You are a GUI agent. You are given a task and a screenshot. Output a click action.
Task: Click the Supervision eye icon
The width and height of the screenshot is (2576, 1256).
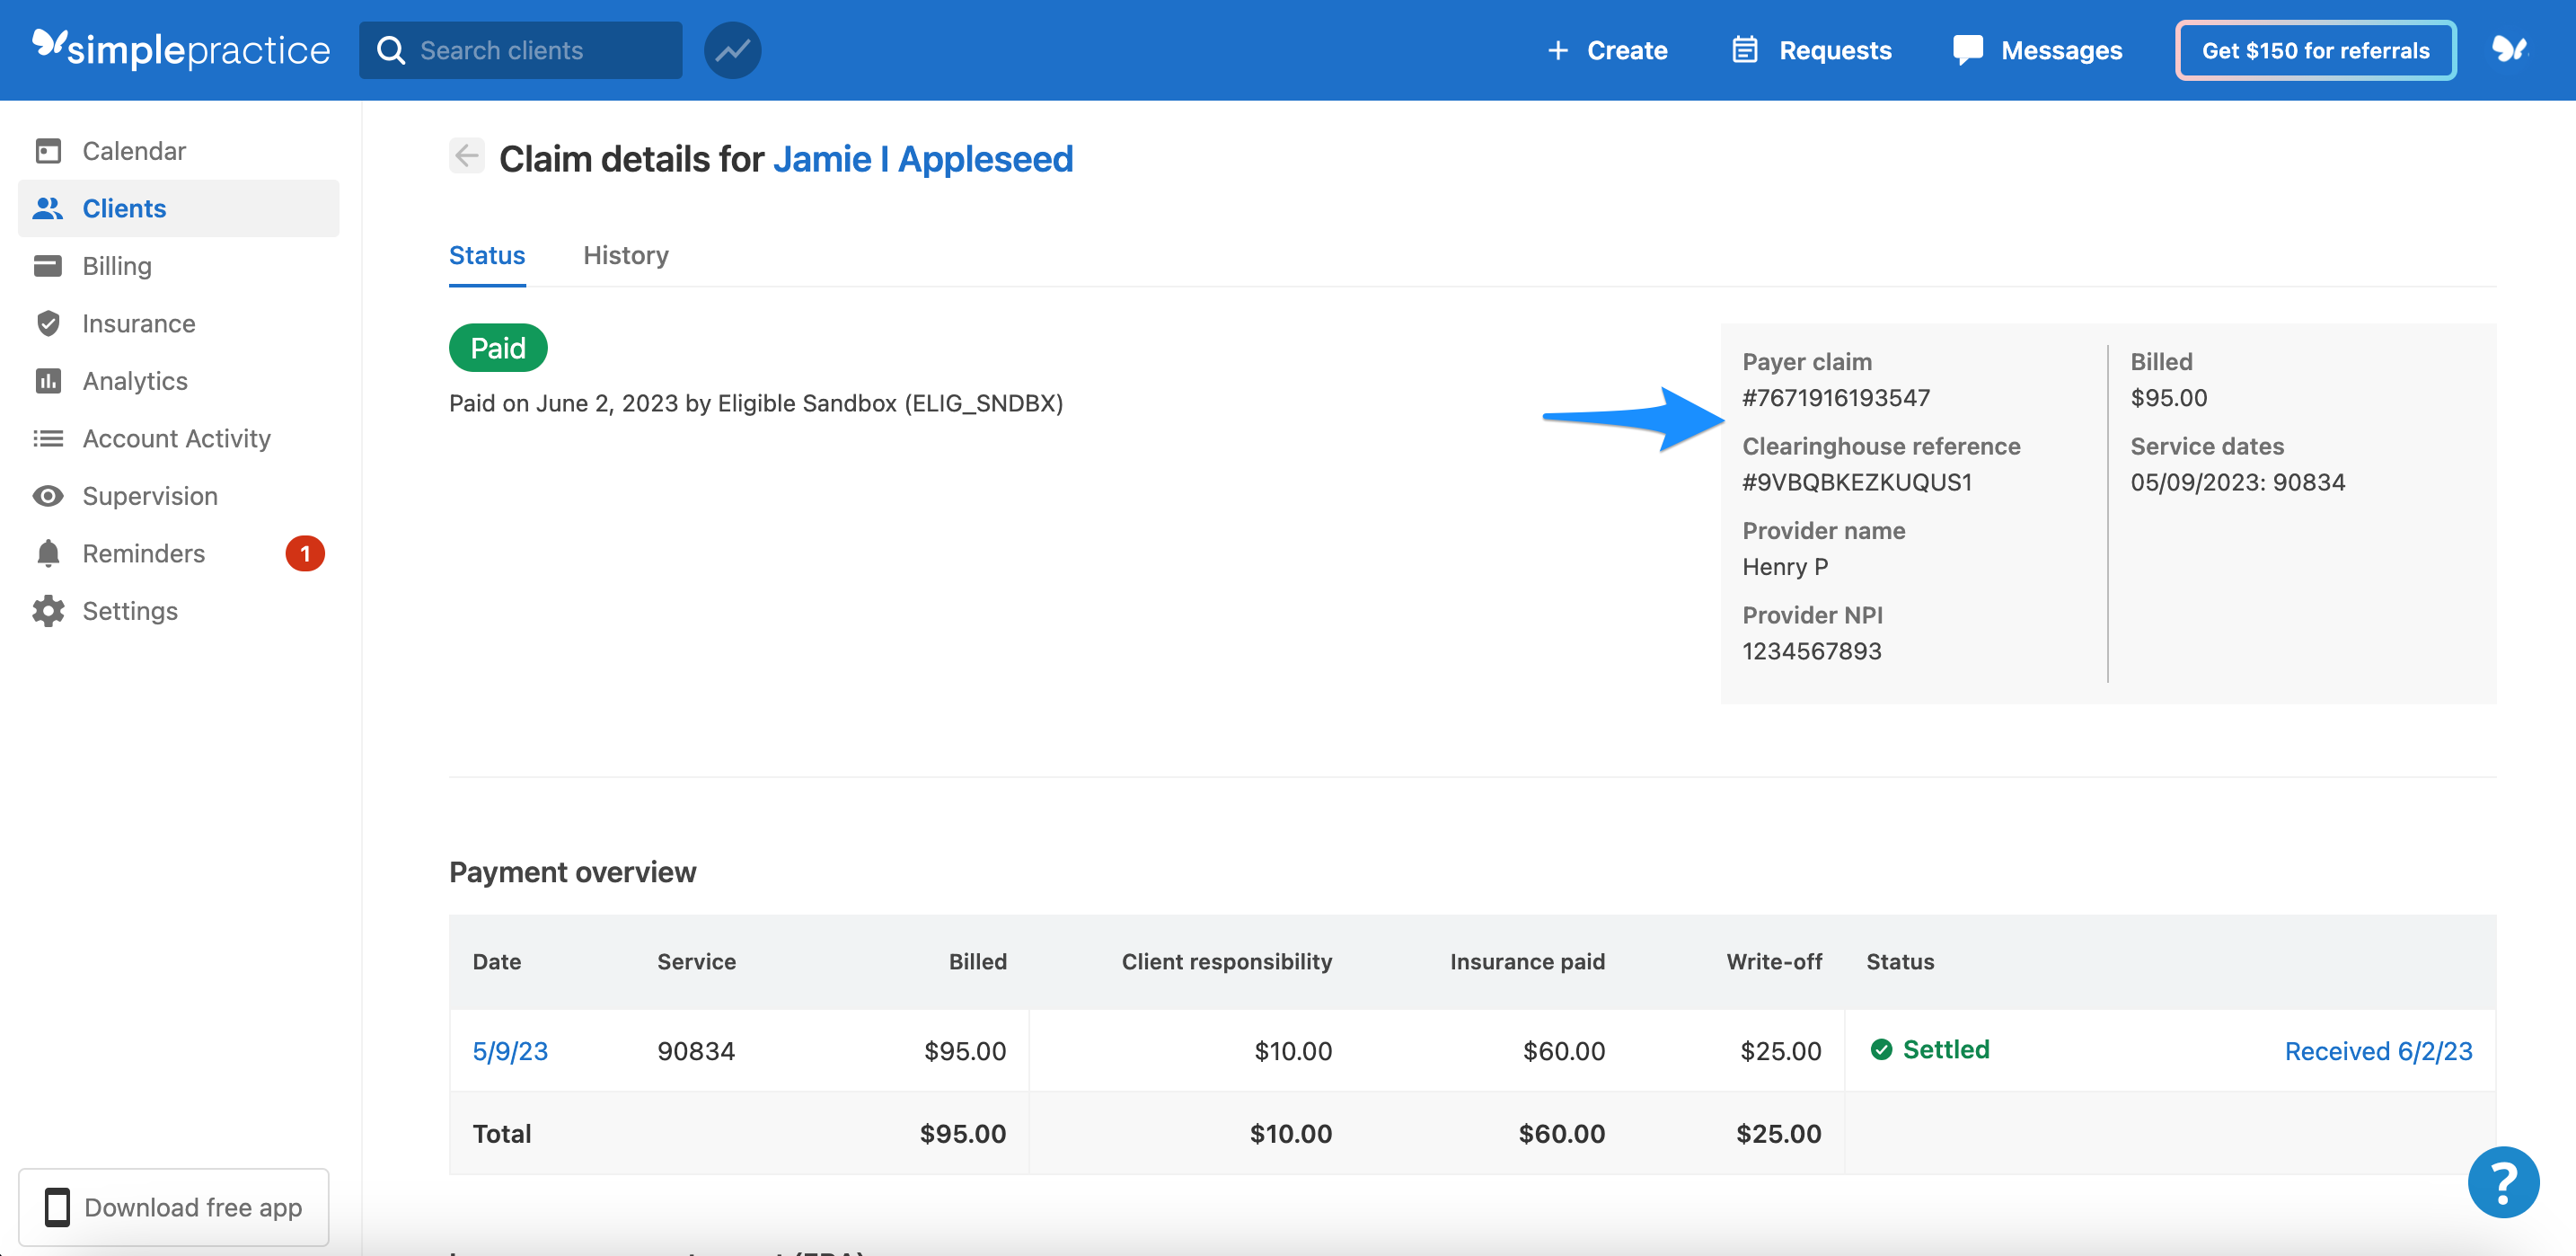click(48, 496)
